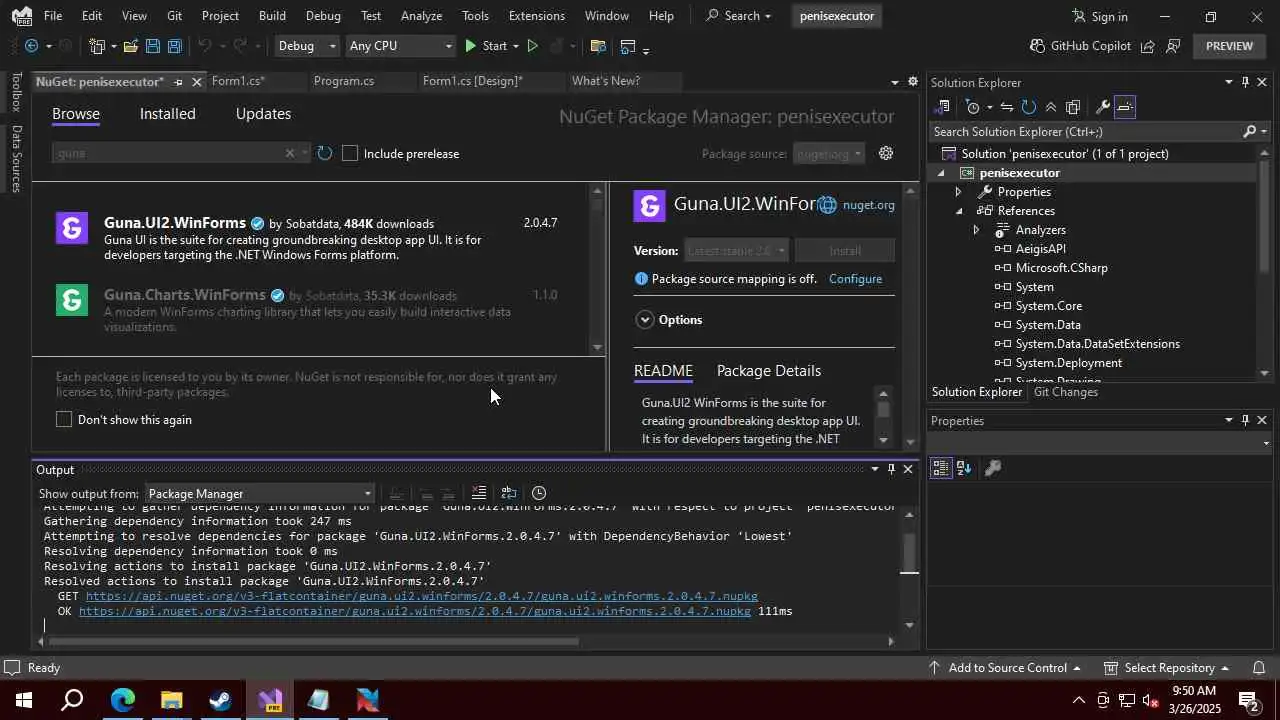1280x720 pixels.
Task: Click Solution Explorer pending changes filter icon
Action: coord(973,107)
